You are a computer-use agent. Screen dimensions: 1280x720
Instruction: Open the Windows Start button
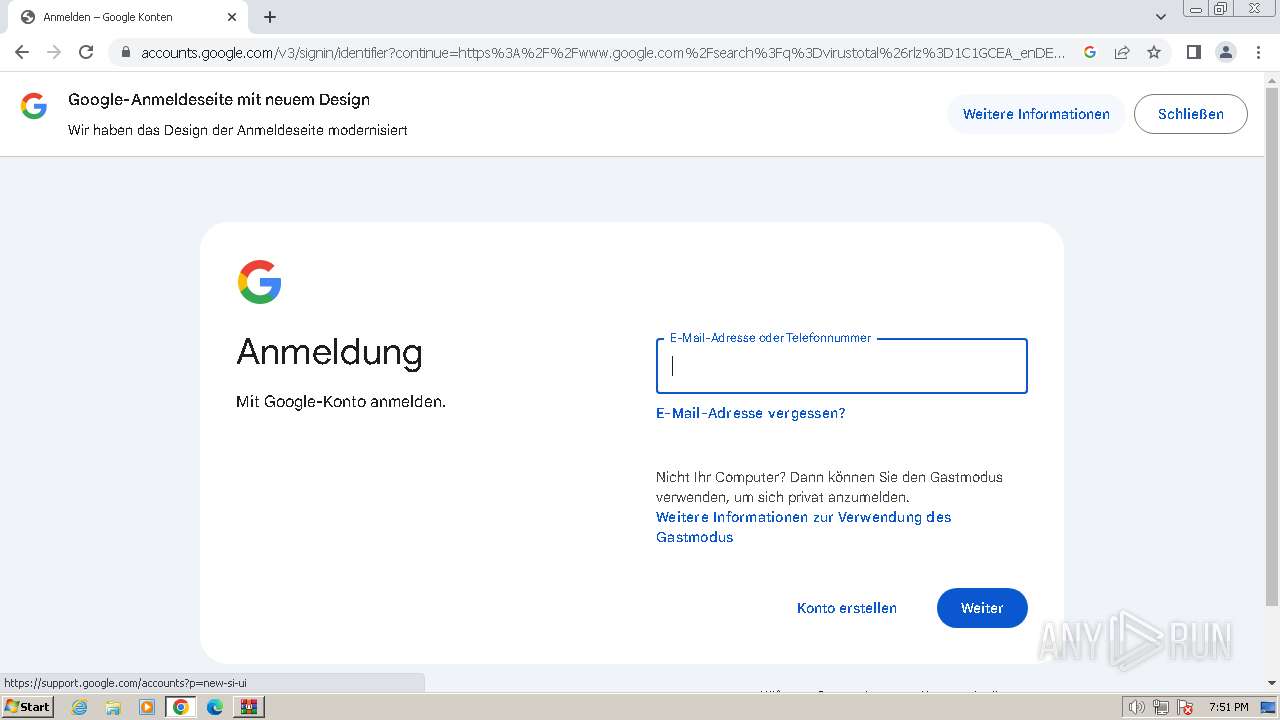point(28,707)
